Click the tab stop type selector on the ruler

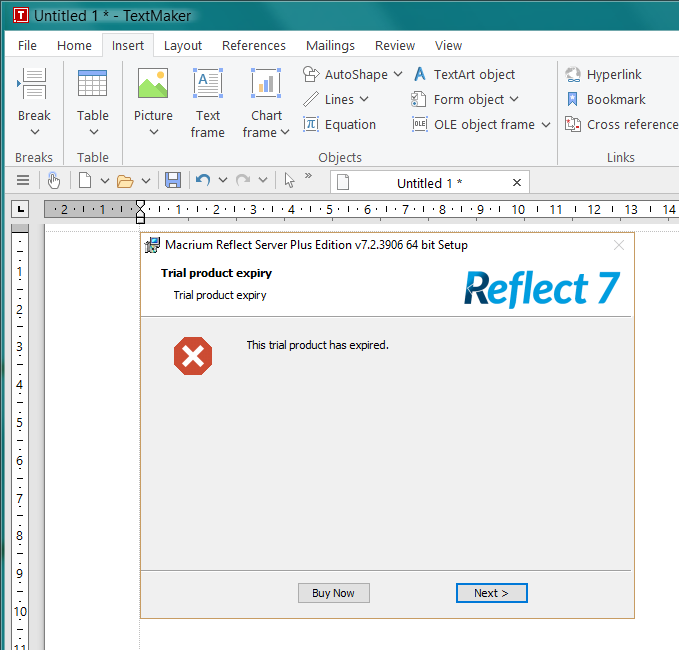21,209
